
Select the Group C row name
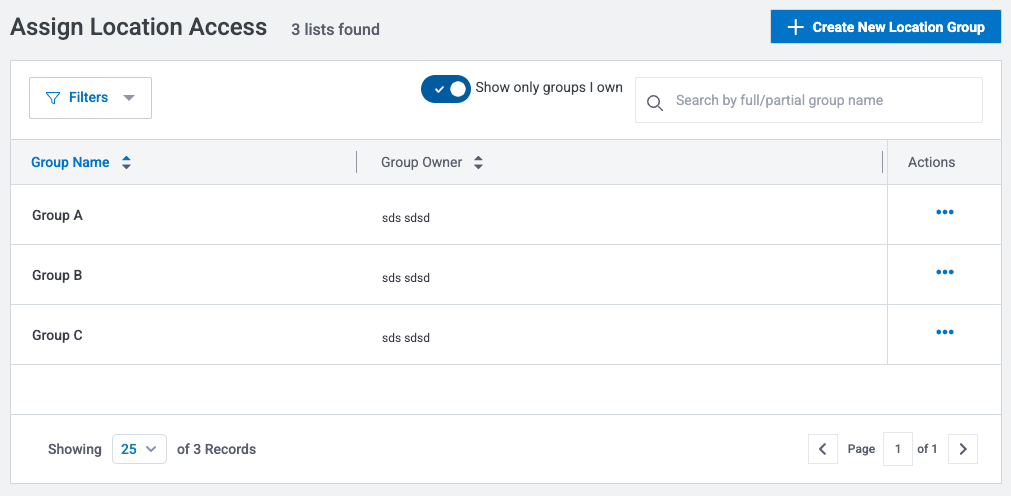(57, 335)
